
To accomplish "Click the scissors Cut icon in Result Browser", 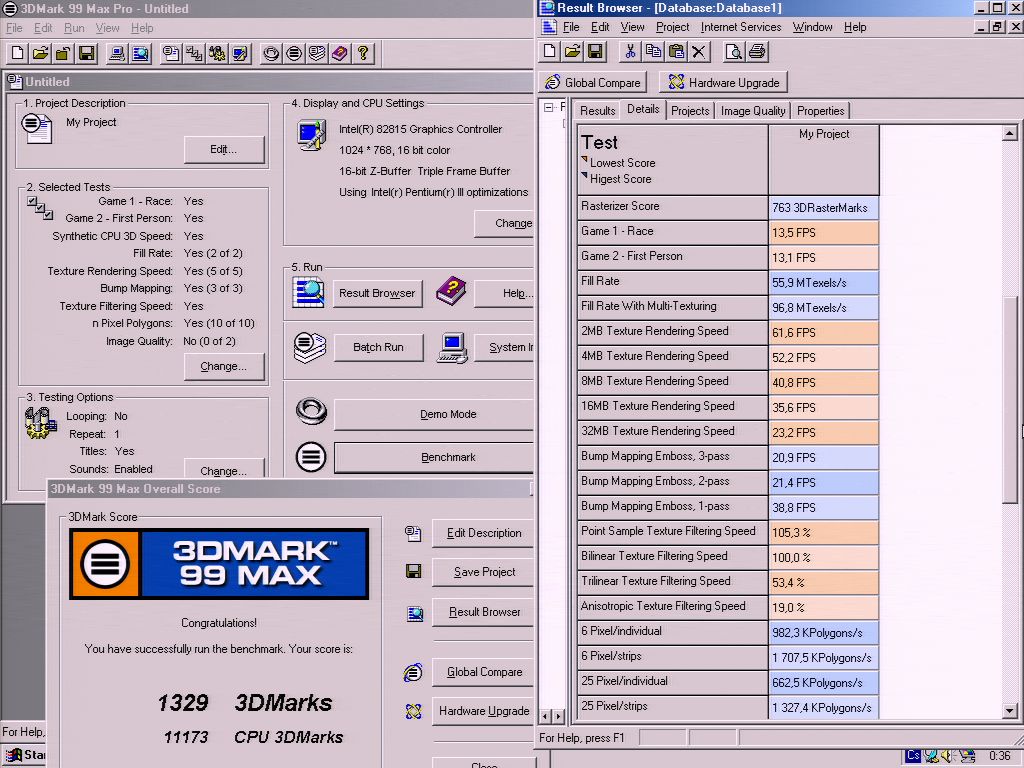I will tap(630, 52).
